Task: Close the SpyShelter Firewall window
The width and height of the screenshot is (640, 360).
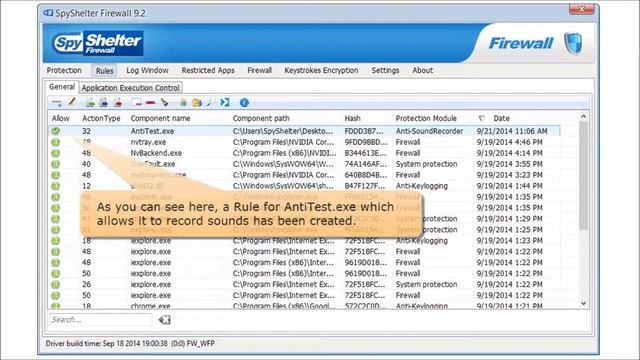Action: click(x=582, y=9)
